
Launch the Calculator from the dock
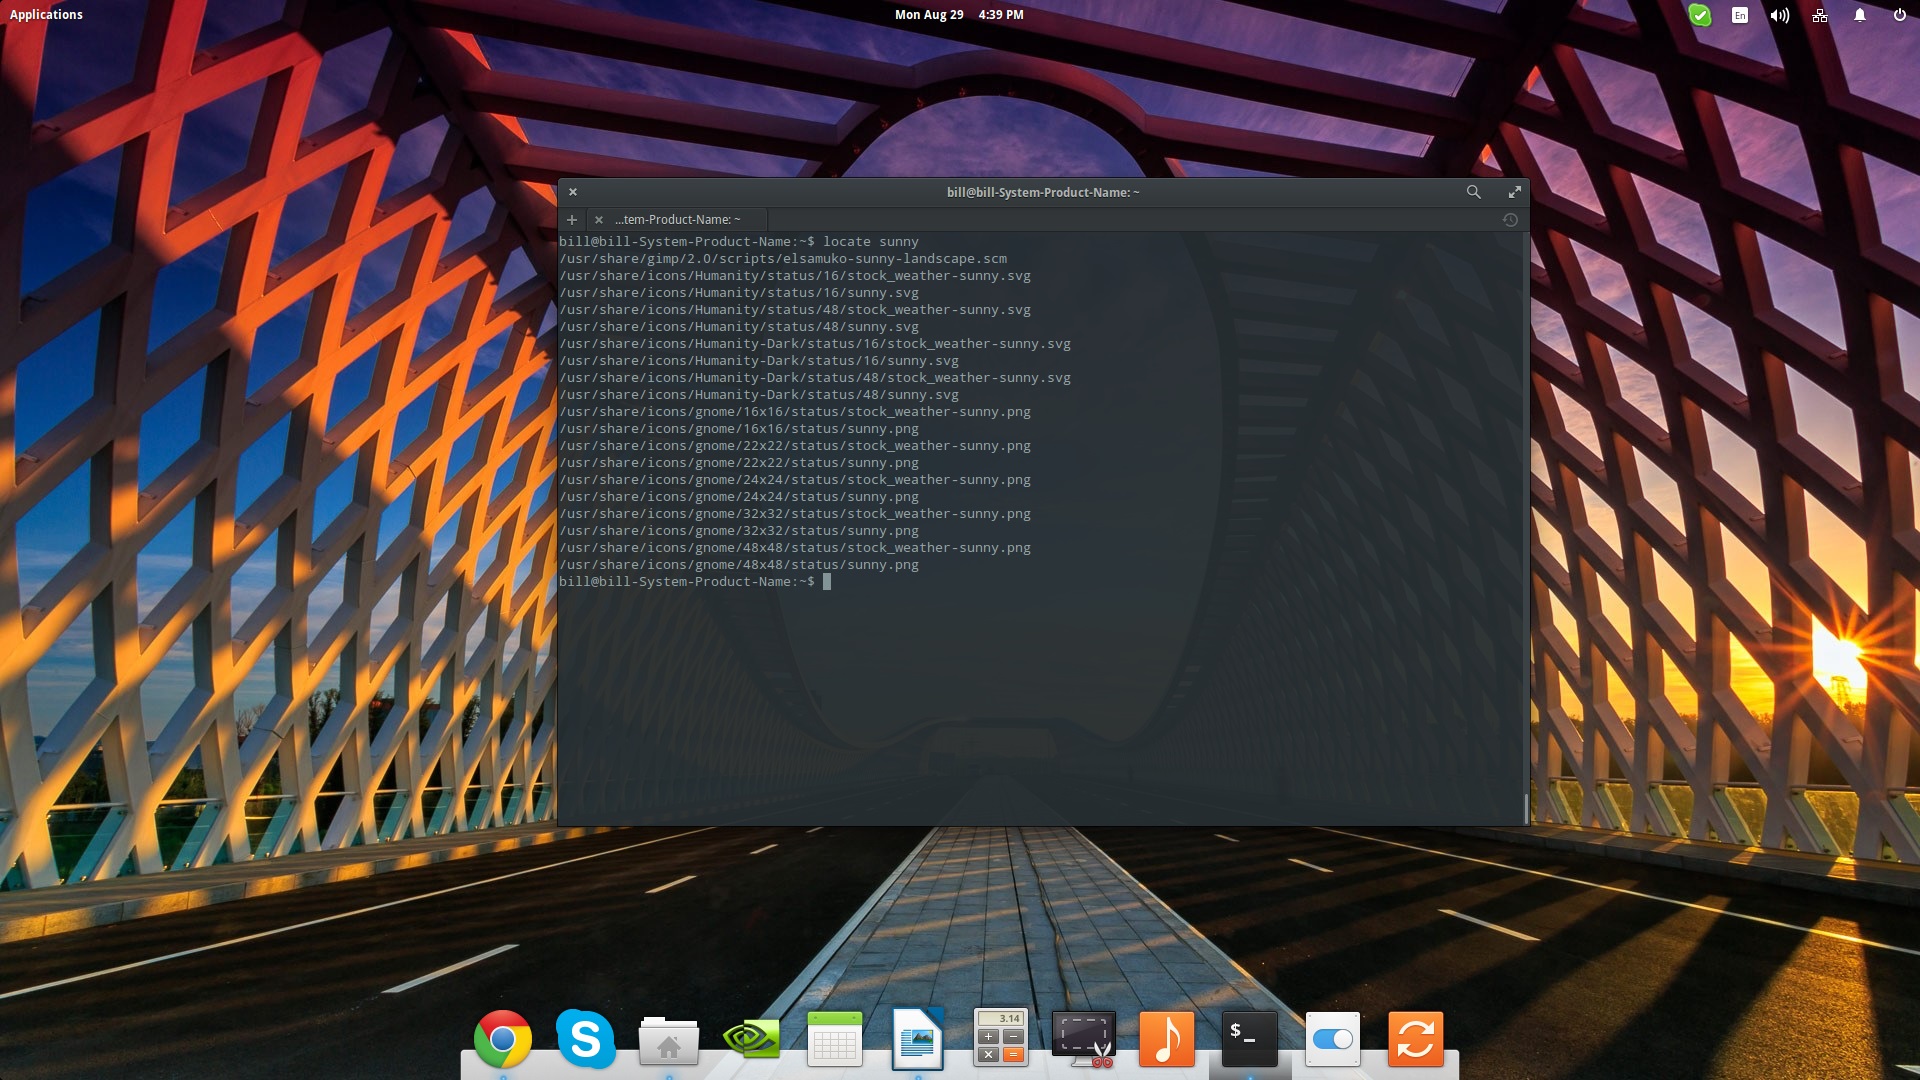coord(1001,1038)
